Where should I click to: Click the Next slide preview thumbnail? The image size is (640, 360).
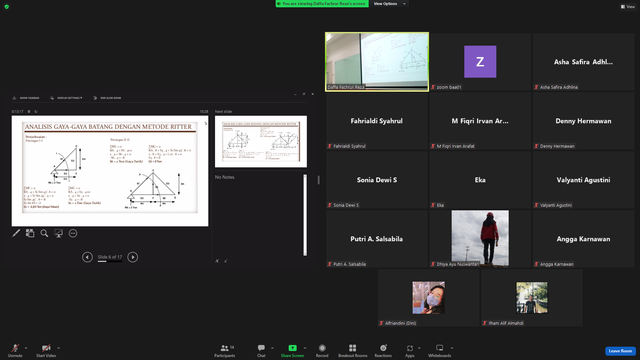pos(261,142)
